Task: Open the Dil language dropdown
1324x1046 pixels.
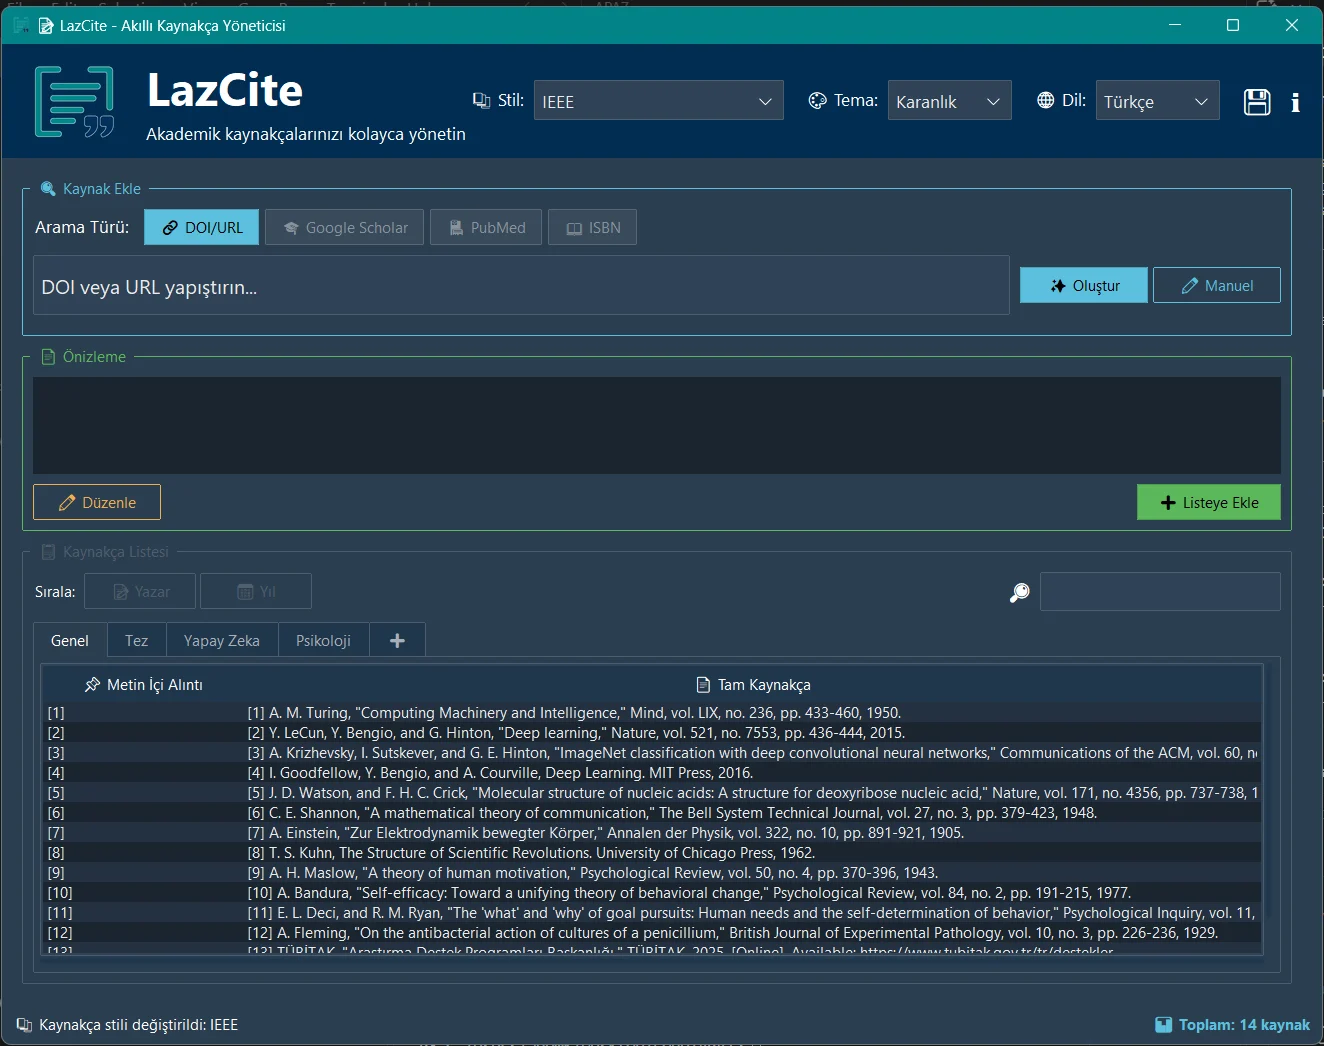Action: (1157, 101)
